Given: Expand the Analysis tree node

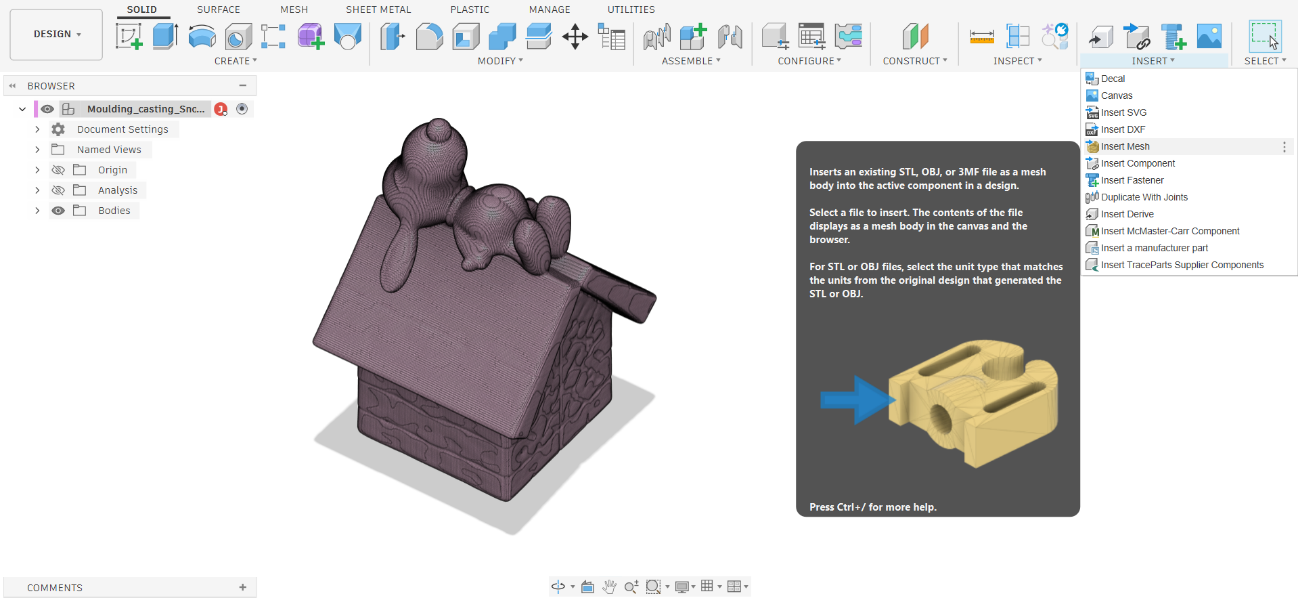Looking at the screenshot, I should pyautogui.click(x=37, y=190).
